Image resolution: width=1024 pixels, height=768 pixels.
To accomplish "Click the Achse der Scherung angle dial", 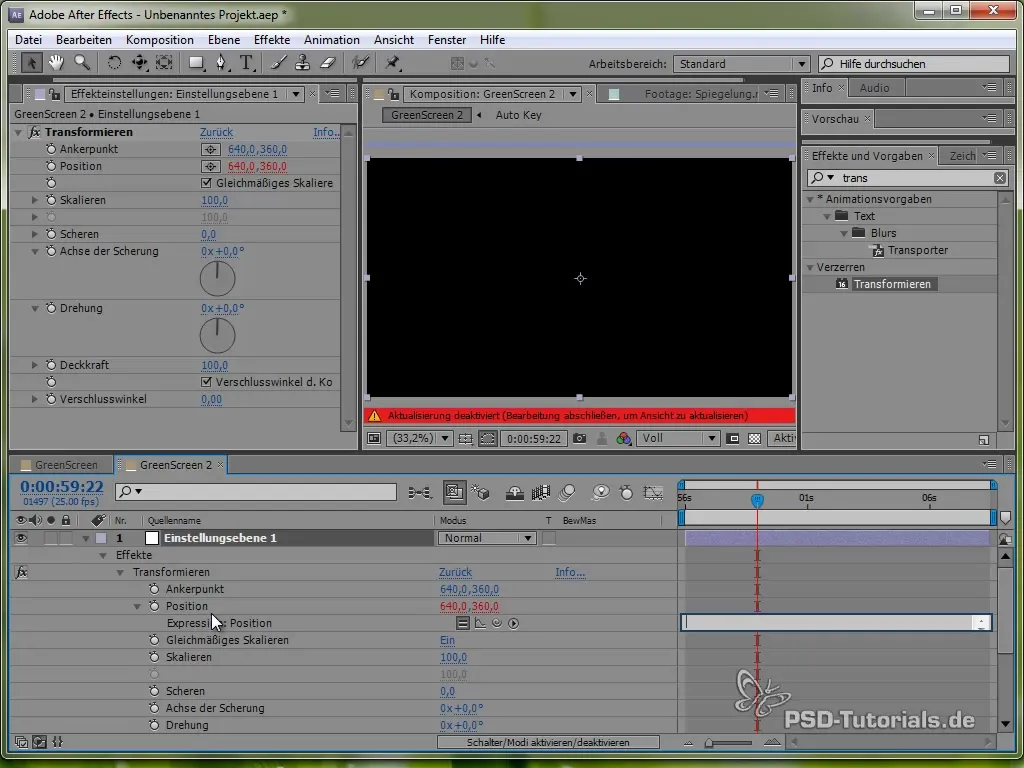I will tap(217, 278).
